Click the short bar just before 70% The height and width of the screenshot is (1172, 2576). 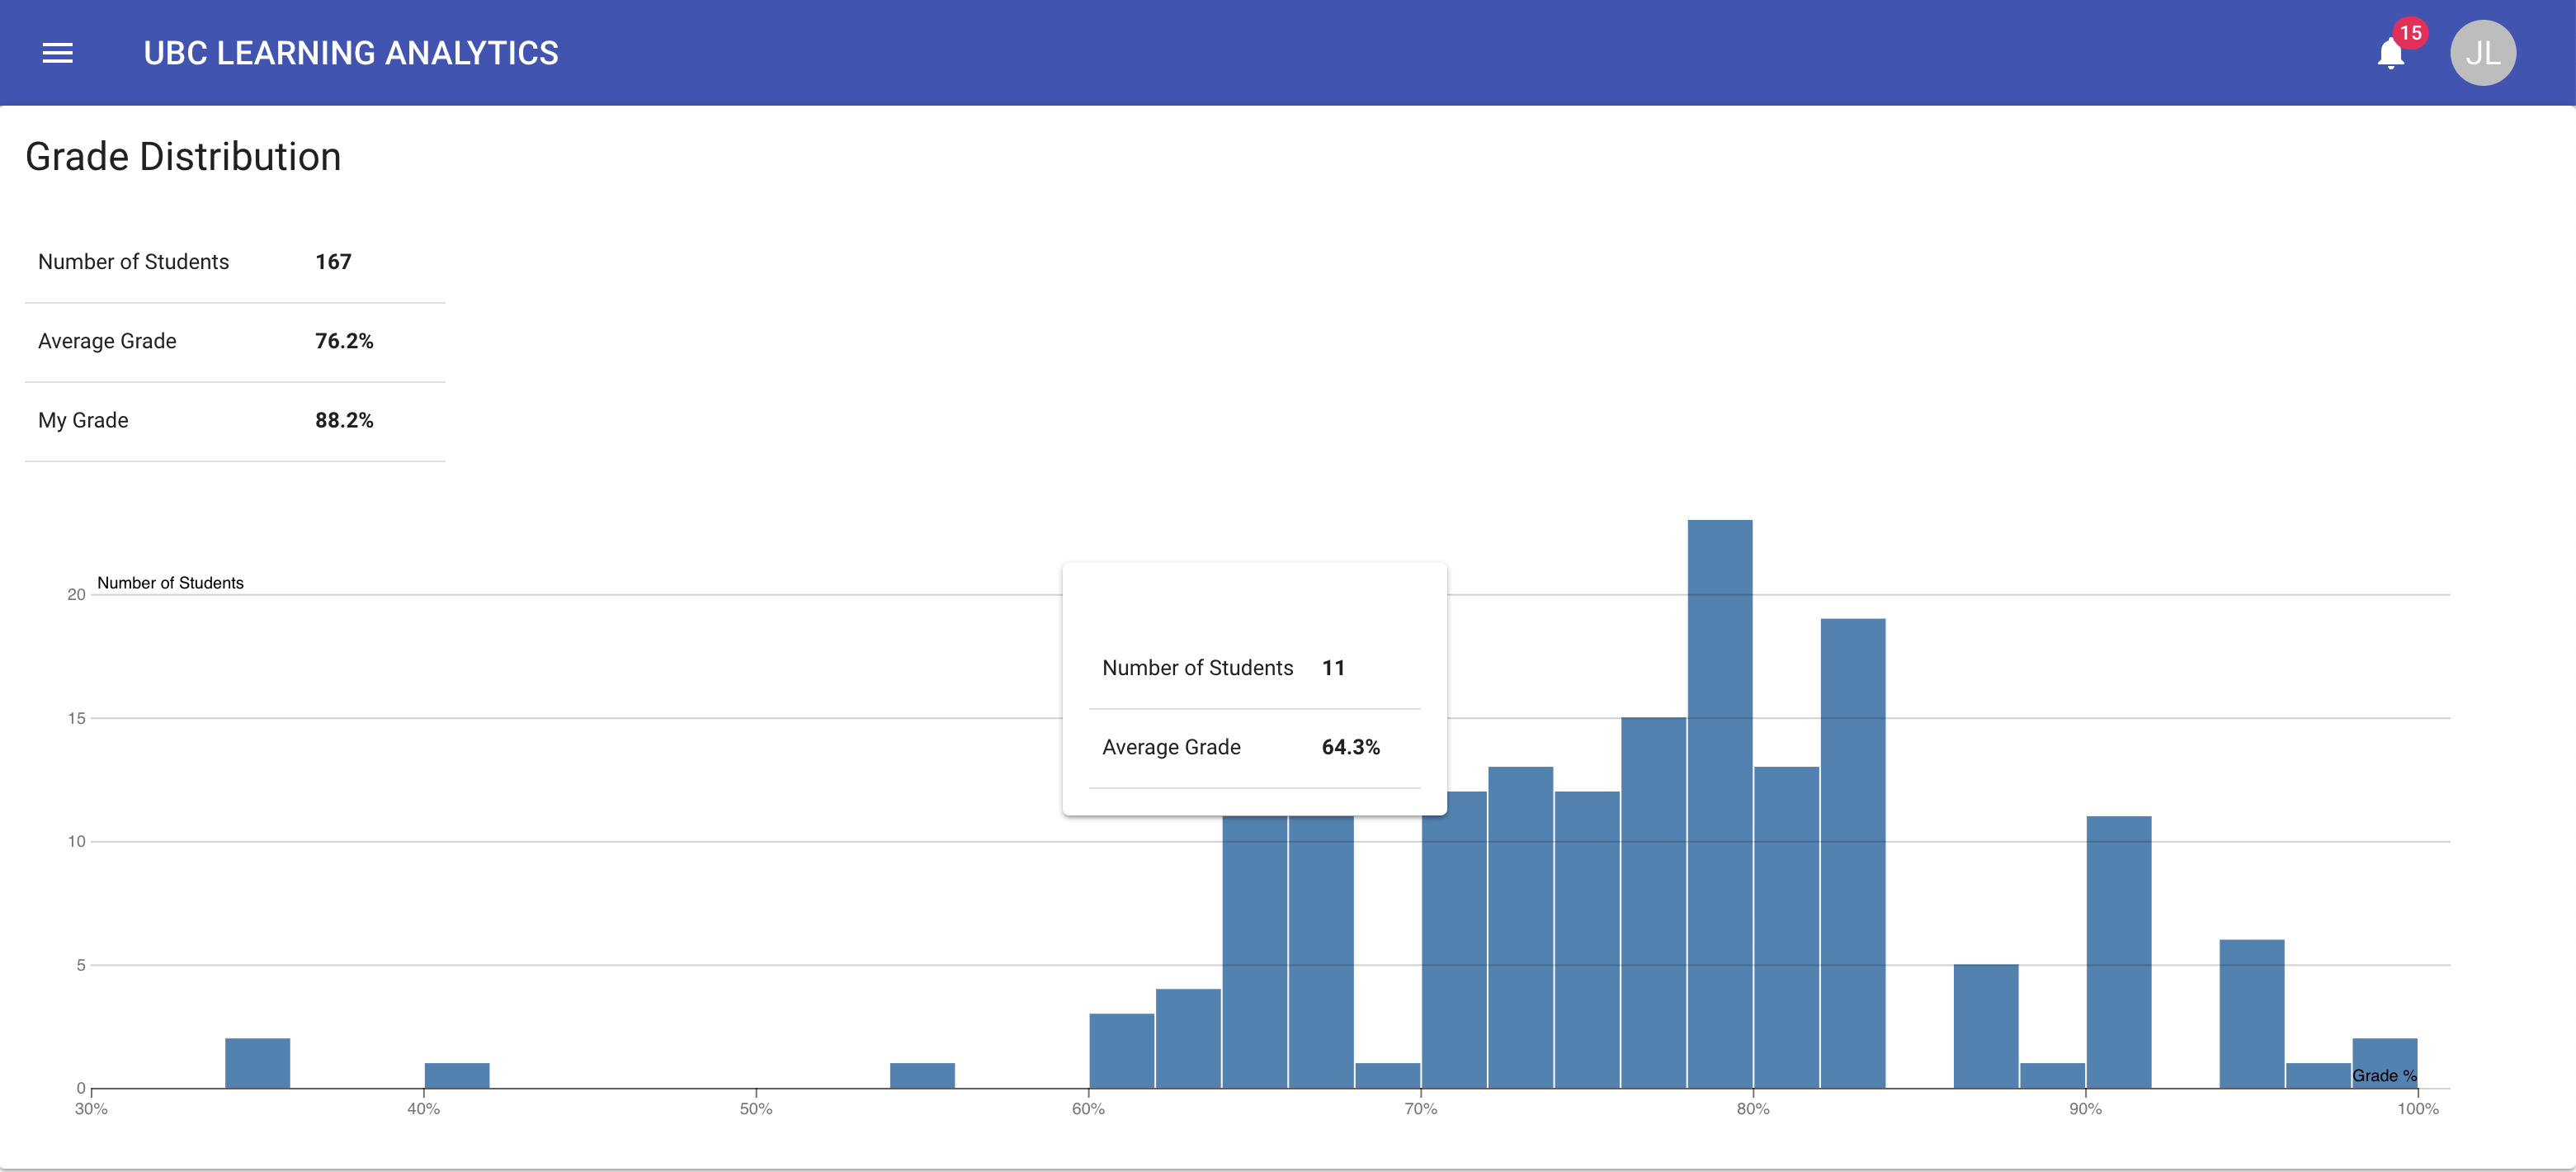1387,1075
